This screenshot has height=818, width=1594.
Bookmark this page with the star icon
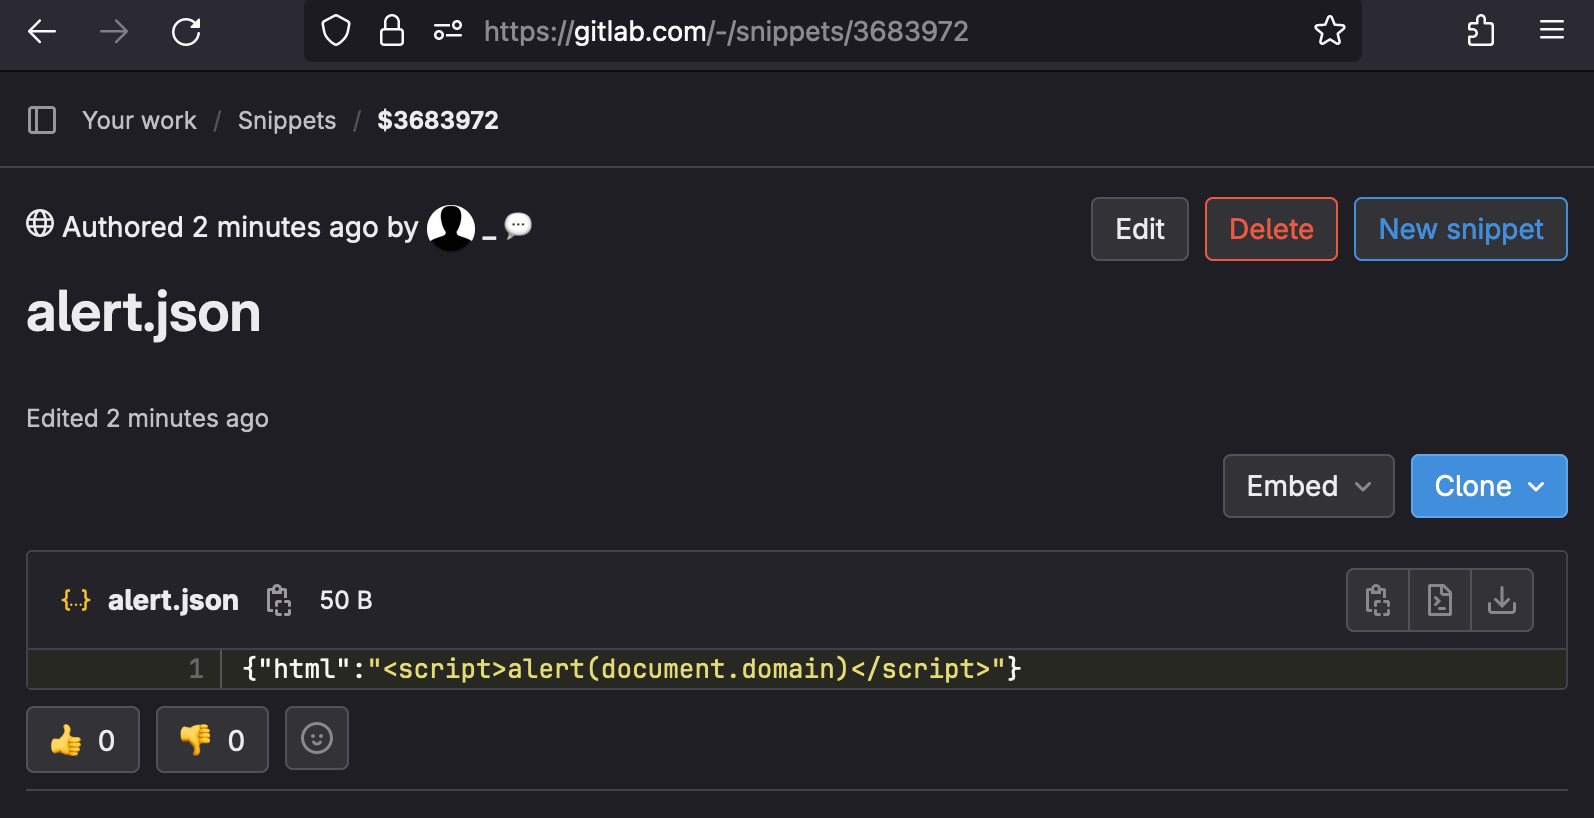point(1329,31)
